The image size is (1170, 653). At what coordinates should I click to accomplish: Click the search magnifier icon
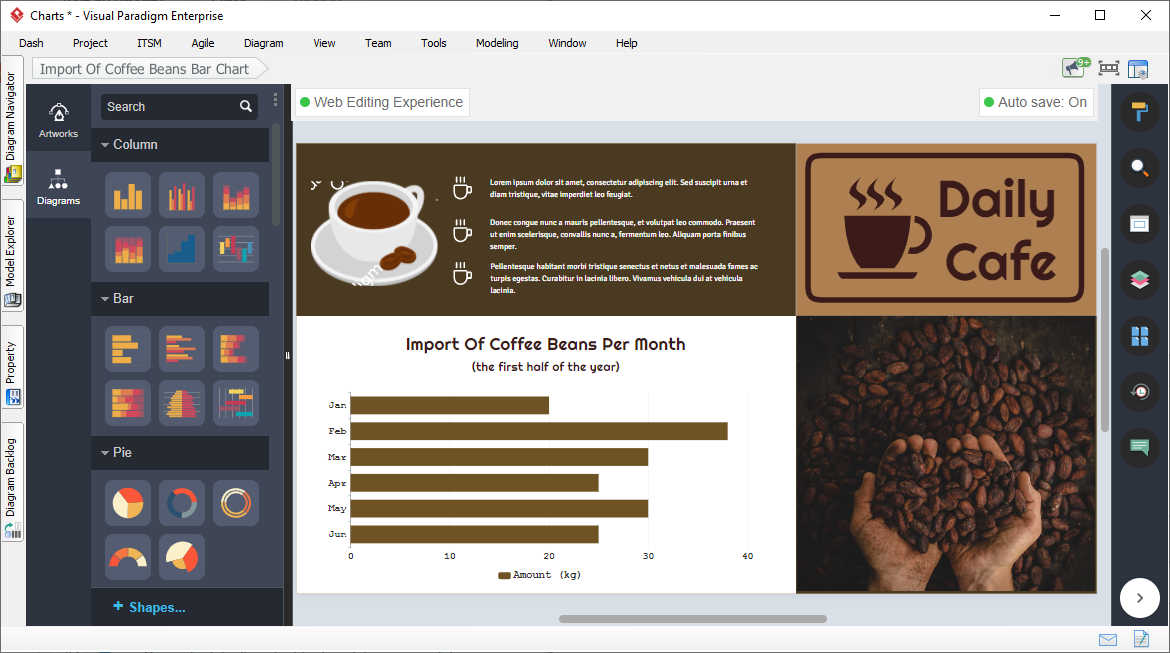(245, 107)
